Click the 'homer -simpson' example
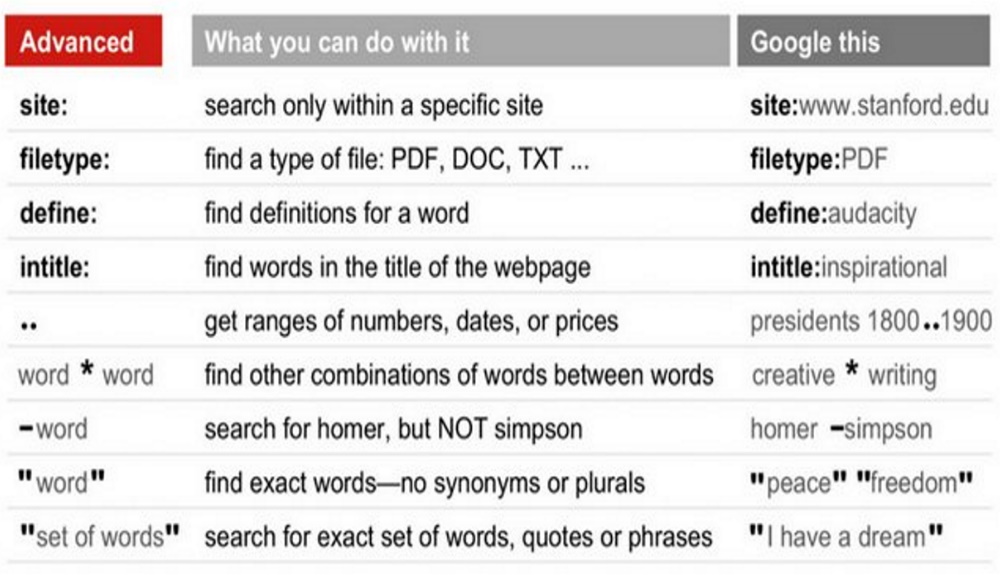The width and height of the screenshot is (1000, 587). click(841, 429)
